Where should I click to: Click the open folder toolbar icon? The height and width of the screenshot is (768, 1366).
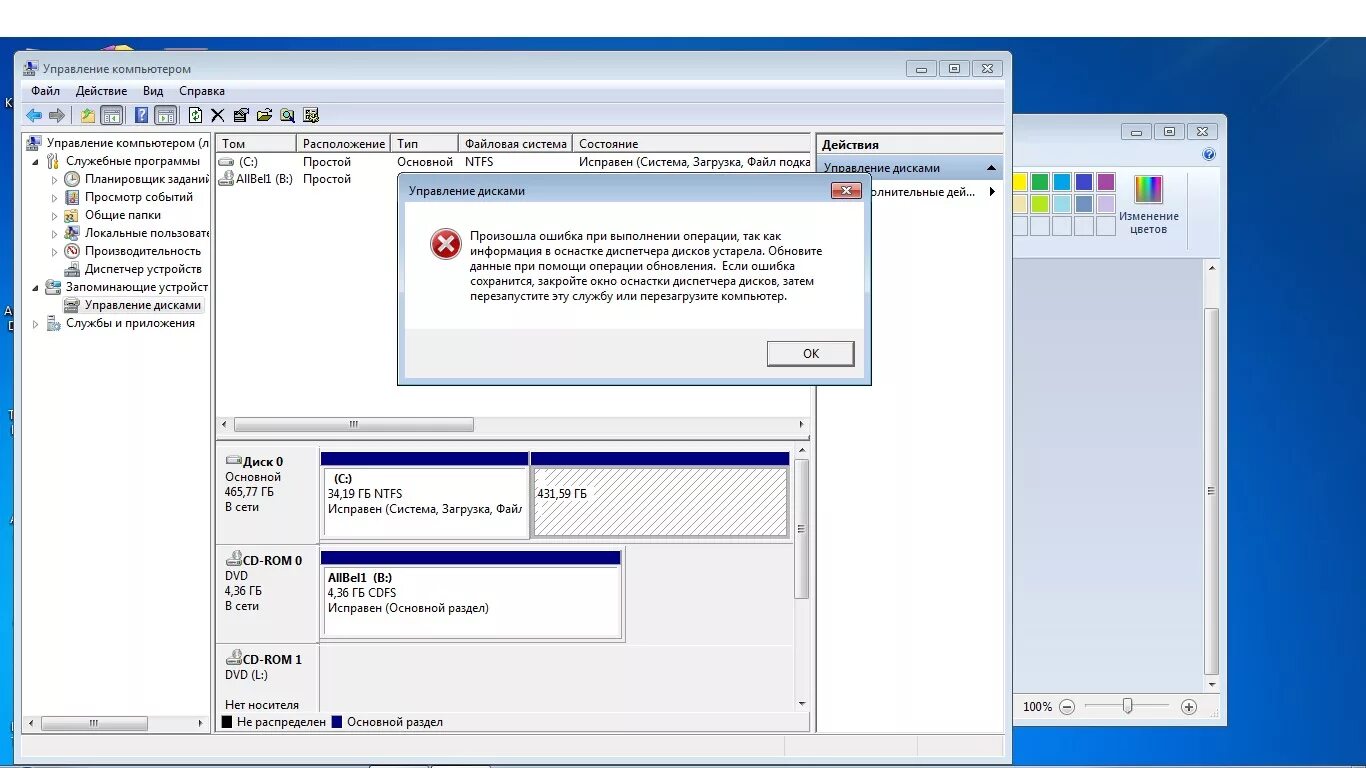coord(264,116)
